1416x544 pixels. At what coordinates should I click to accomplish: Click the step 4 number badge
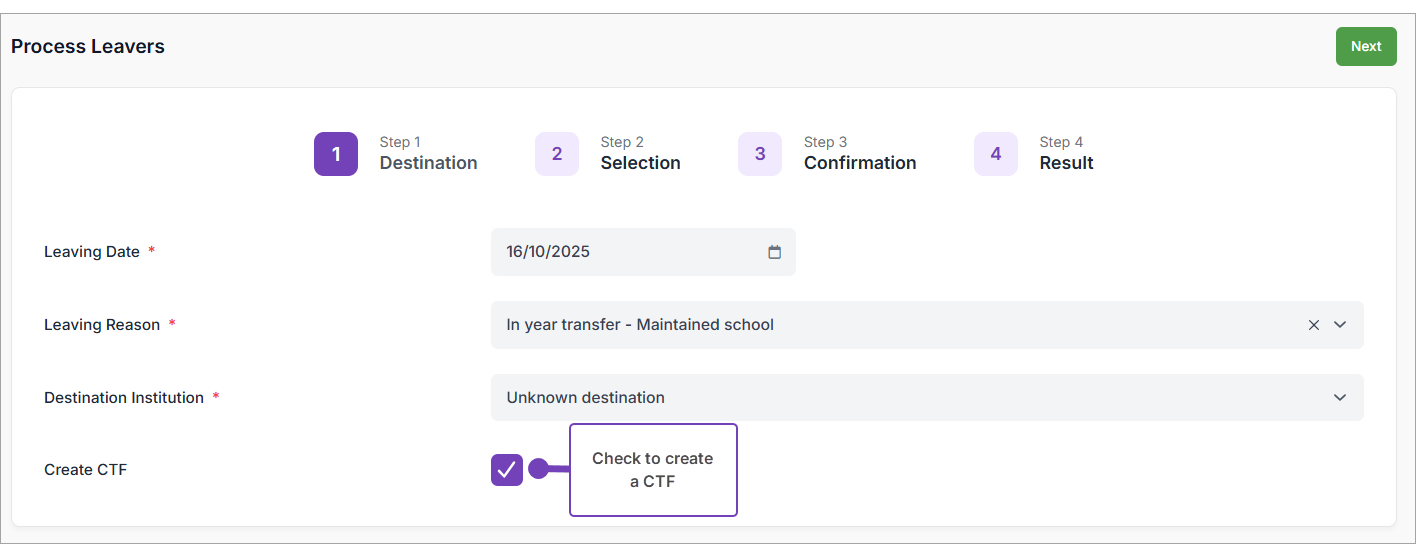tap(996, 154)
